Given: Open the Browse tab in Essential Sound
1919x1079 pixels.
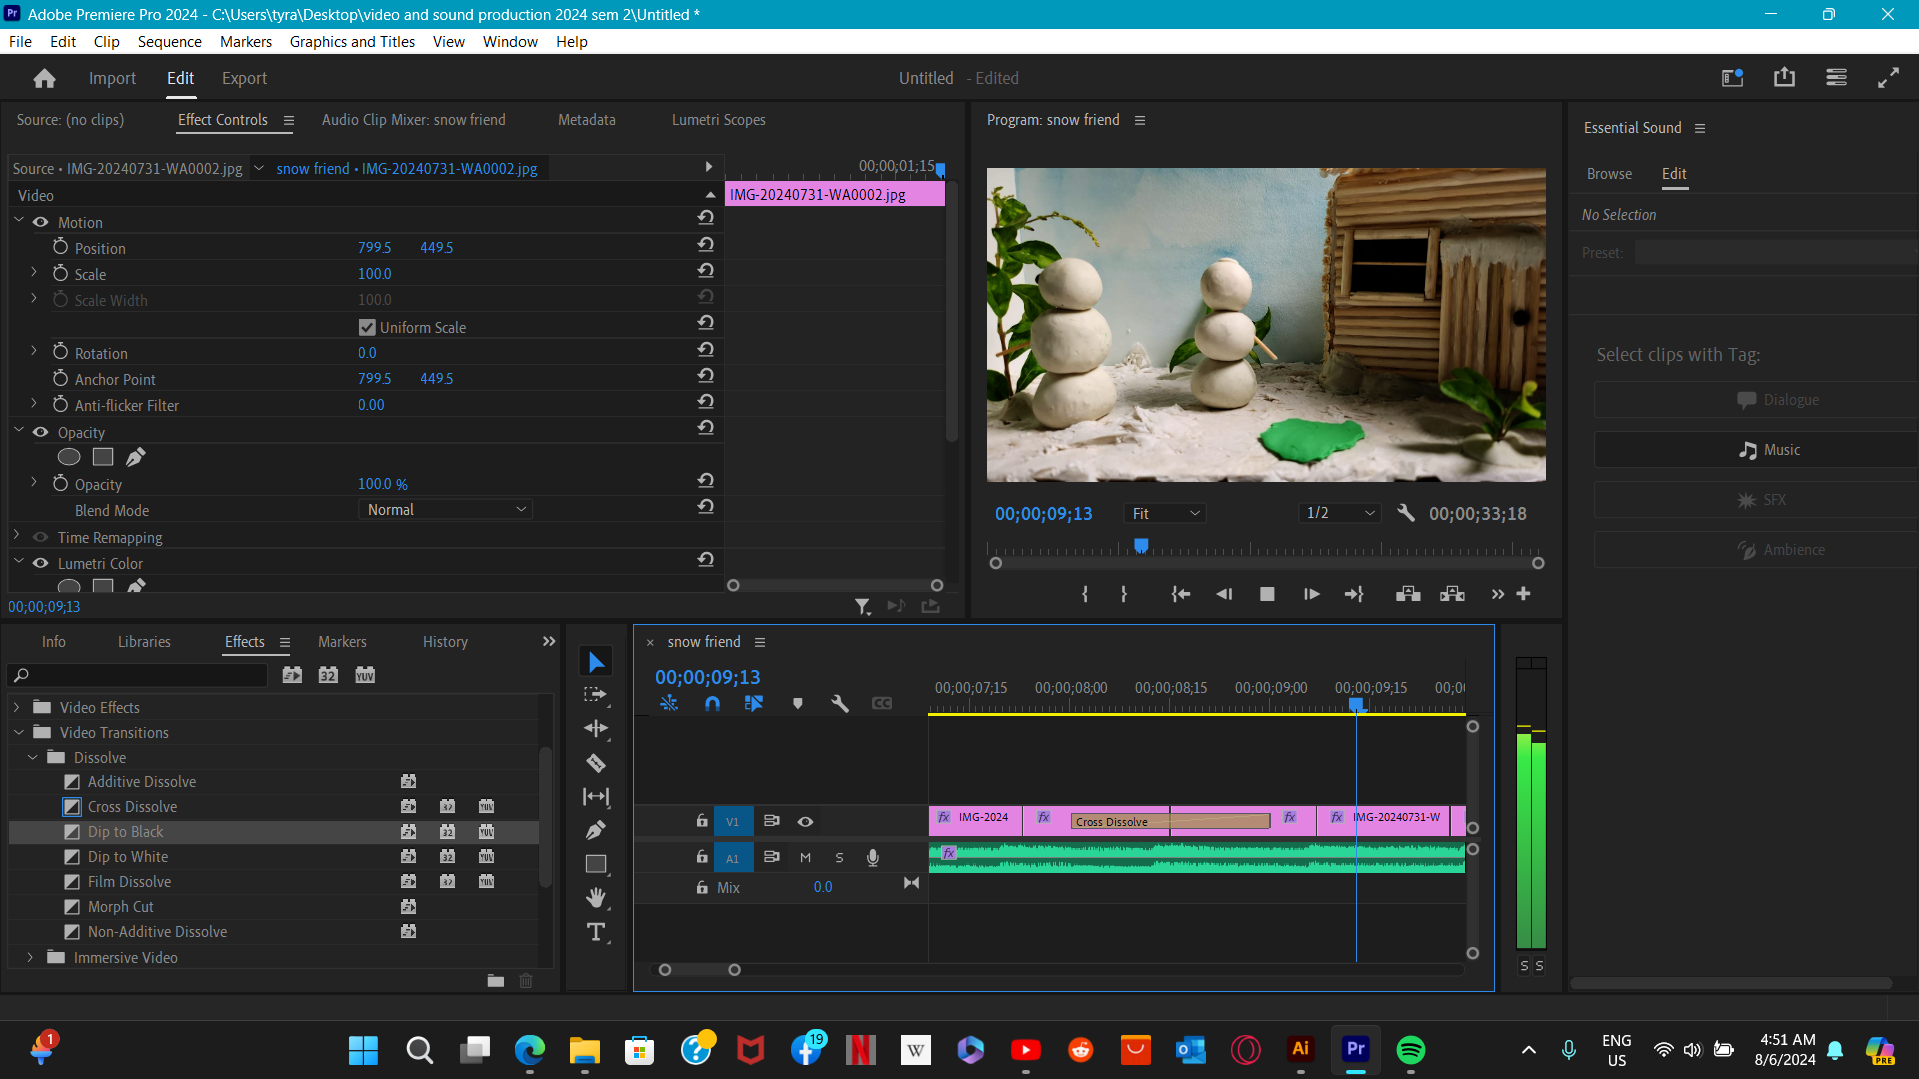Looking at the screenshot, I should [x=1609, y=173].
